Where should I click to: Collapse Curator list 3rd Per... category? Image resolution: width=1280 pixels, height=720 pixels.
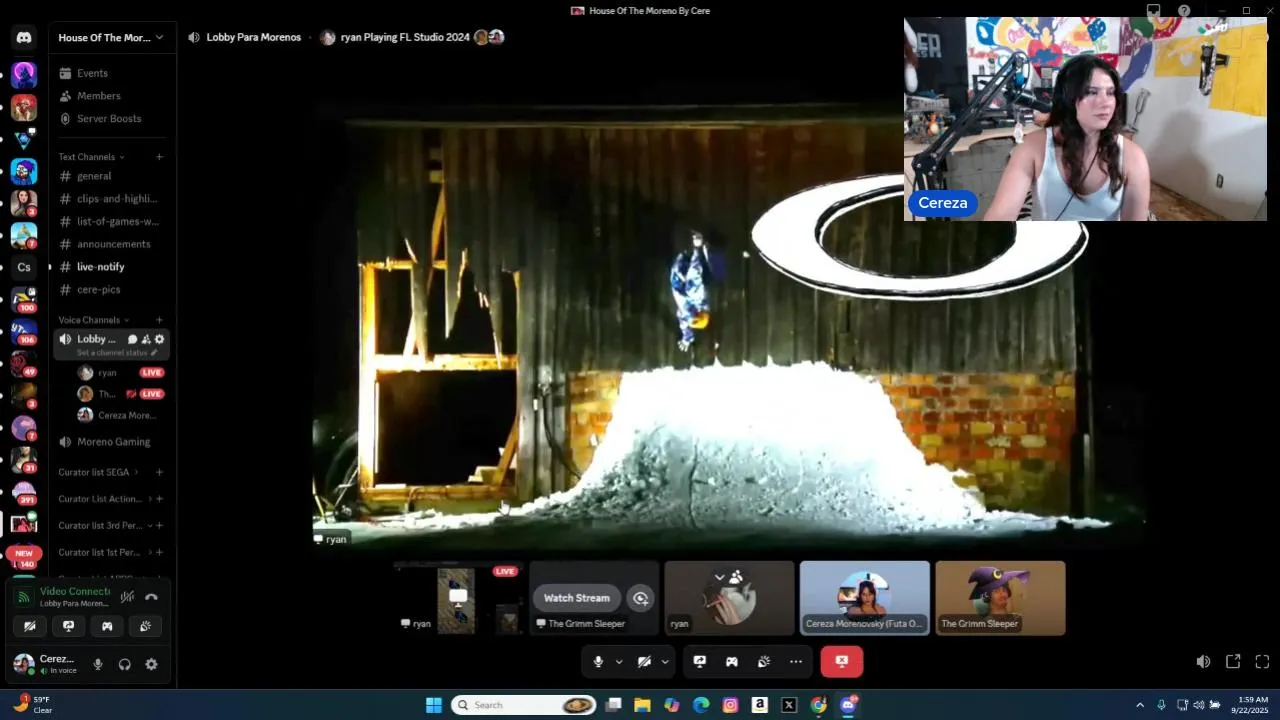click(x=103, y=525)
